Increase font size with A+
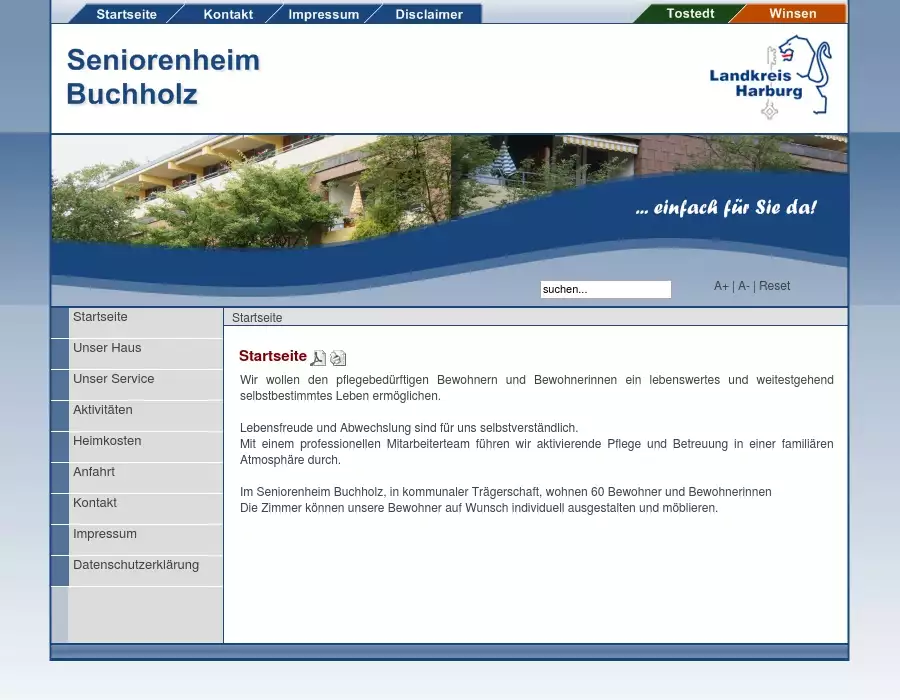Image resolution: width=900 pixels, height=700 pixels. [721, 286]
